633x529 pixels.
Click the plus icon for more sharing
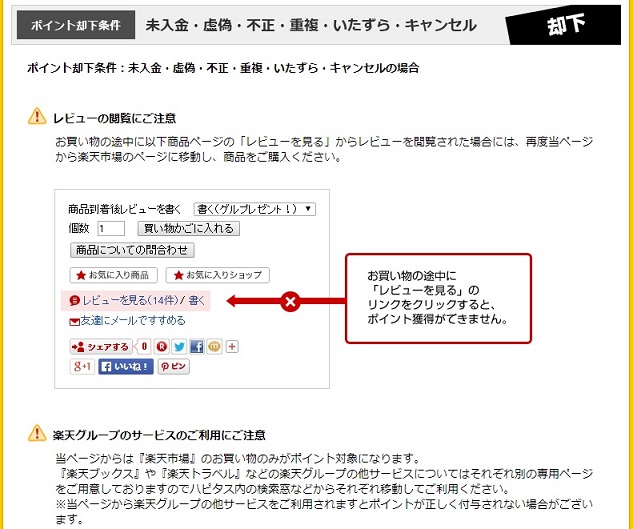click(x=232, y=346)
